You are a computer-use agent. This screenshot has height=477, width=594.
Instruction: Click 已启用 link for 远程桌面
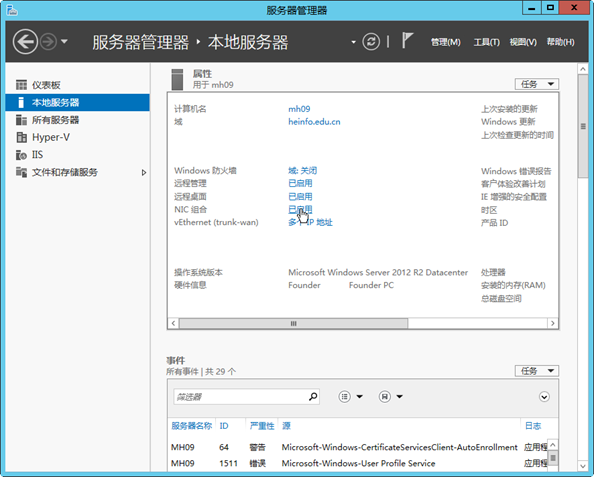[300, 197]
